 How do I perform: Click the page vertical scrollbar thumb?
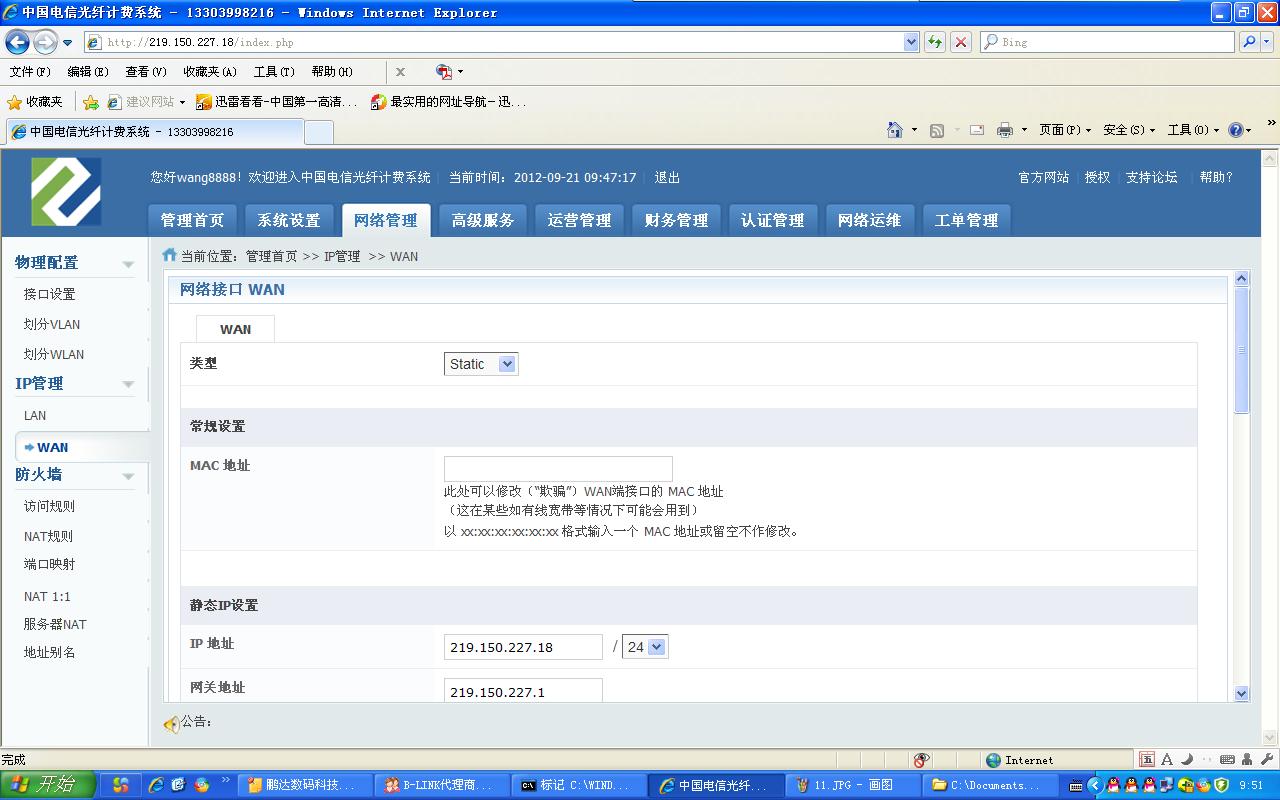[1242, 350]
